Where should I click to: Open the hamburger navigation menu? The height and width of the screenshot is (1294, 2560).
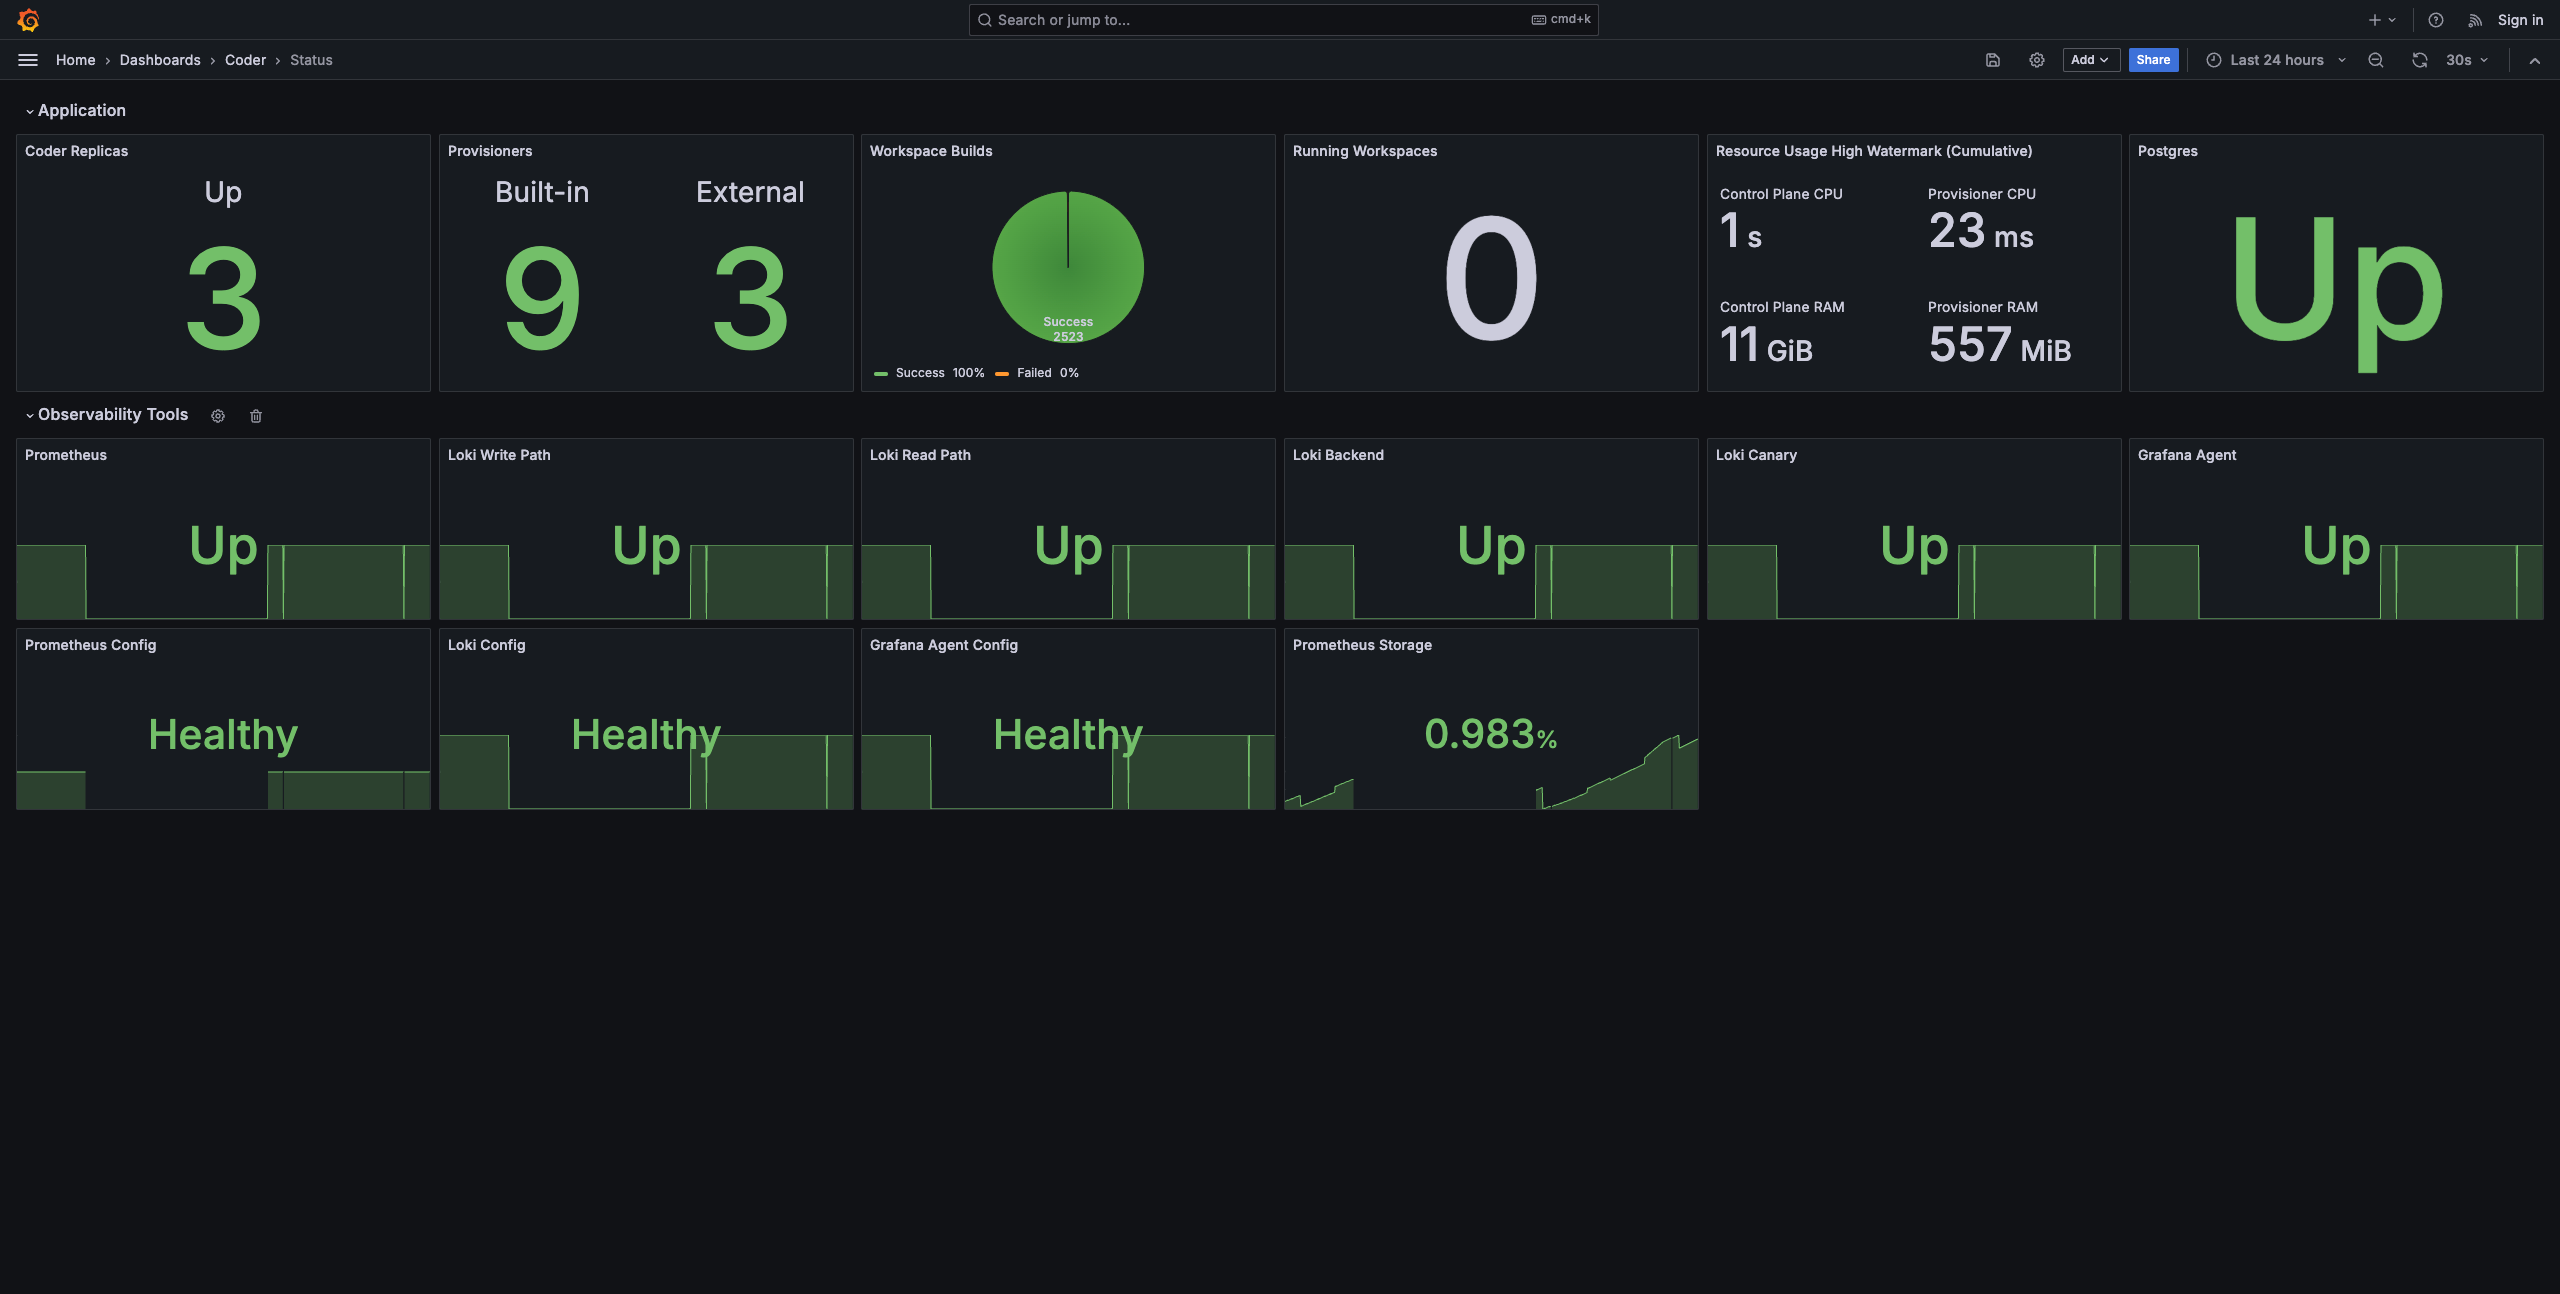pos(27,60)
